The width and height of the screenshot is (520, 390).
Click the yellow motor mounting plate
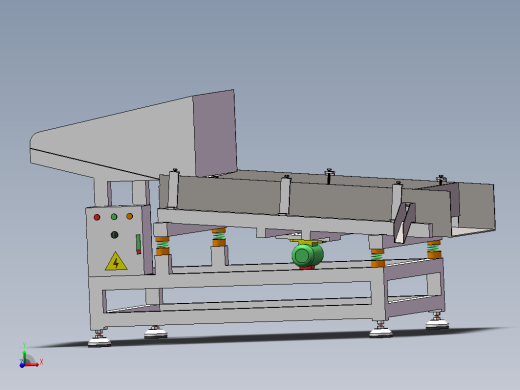[x=306, y=242]
